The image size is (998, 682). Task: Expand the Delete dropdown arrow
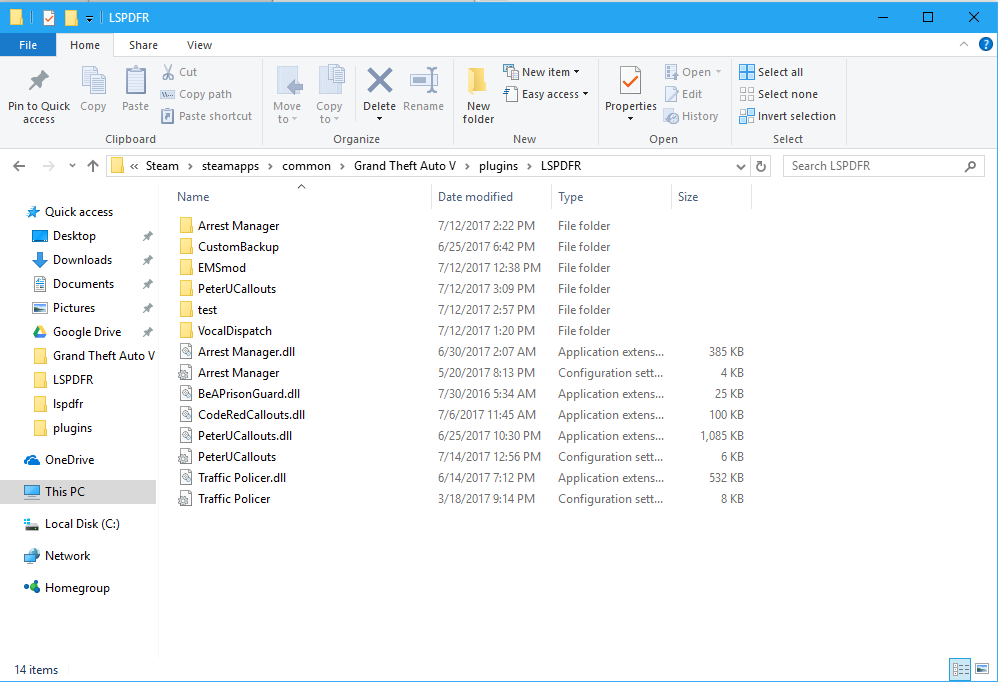[x=379, y=119]
